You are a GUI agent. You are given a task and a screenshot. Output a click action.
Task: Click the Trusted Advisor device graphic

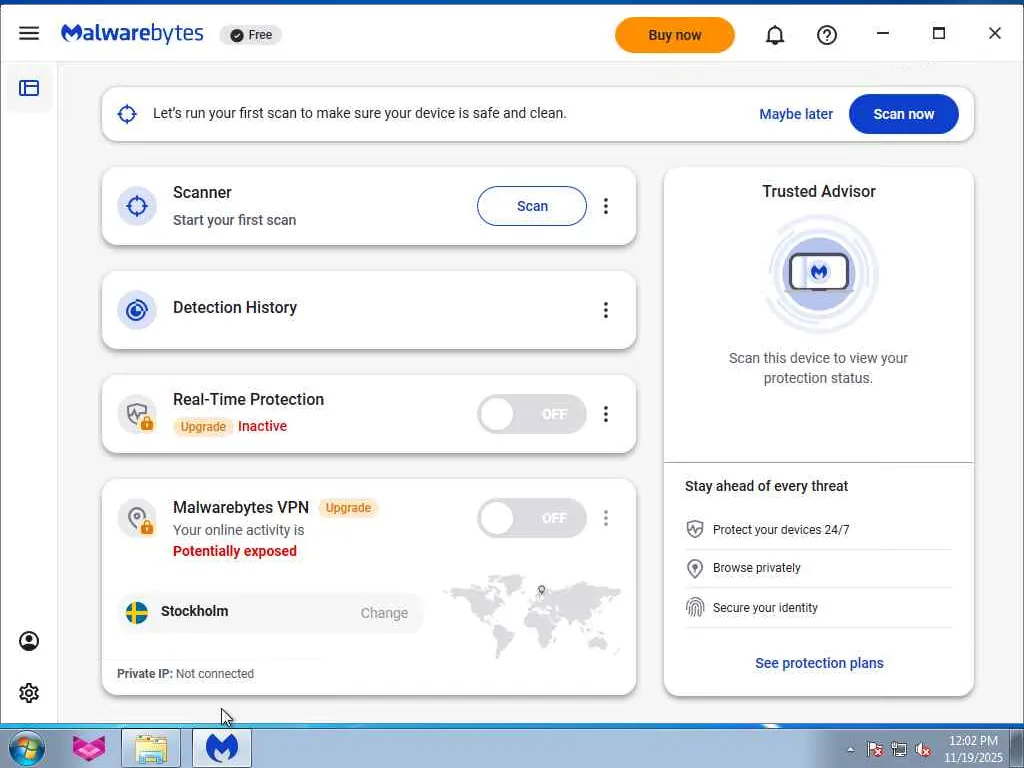[x=819, y=273]
